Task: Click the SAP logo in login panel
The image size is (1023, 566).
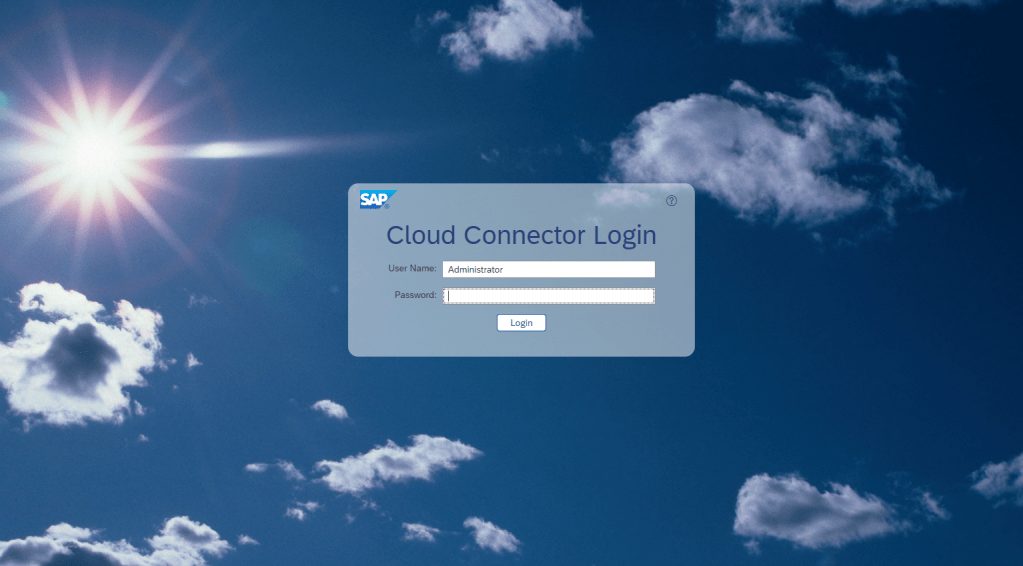Action: point(376,200)
